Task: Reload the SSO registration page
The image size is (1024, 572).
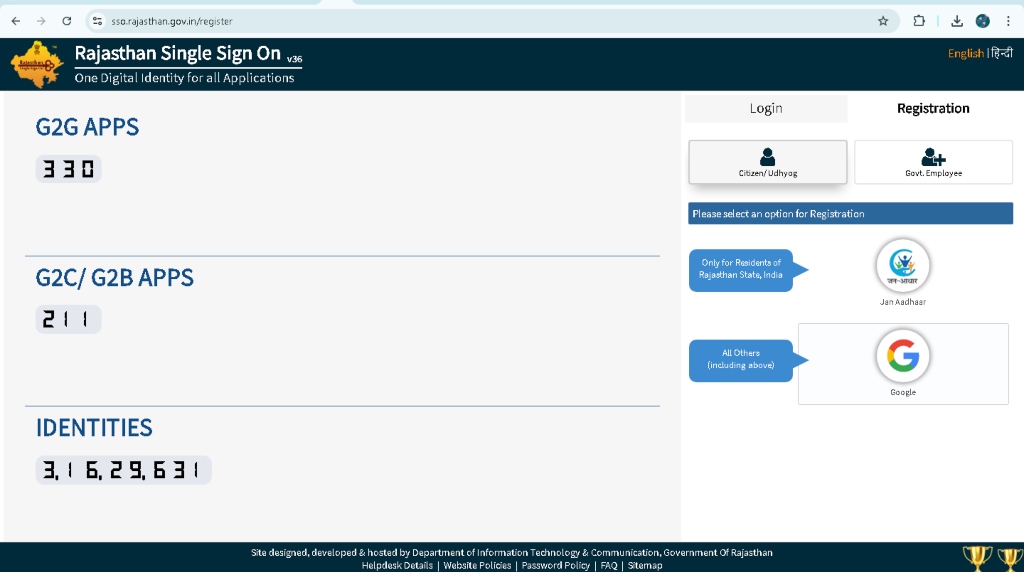Action: 67,21
